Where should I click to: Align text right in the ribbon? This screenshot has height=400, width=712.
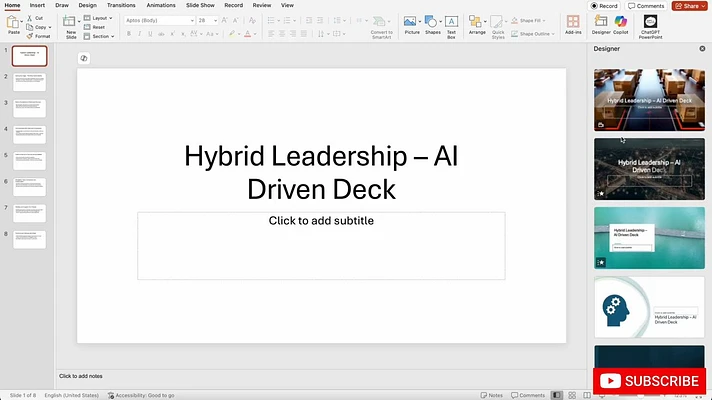293,34
